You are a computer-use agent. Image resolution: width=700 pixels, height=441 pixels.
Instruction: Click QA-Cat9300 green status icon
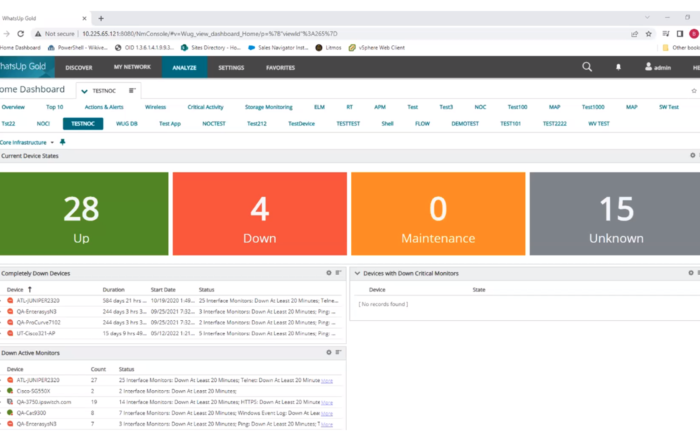tap(10, 412)
